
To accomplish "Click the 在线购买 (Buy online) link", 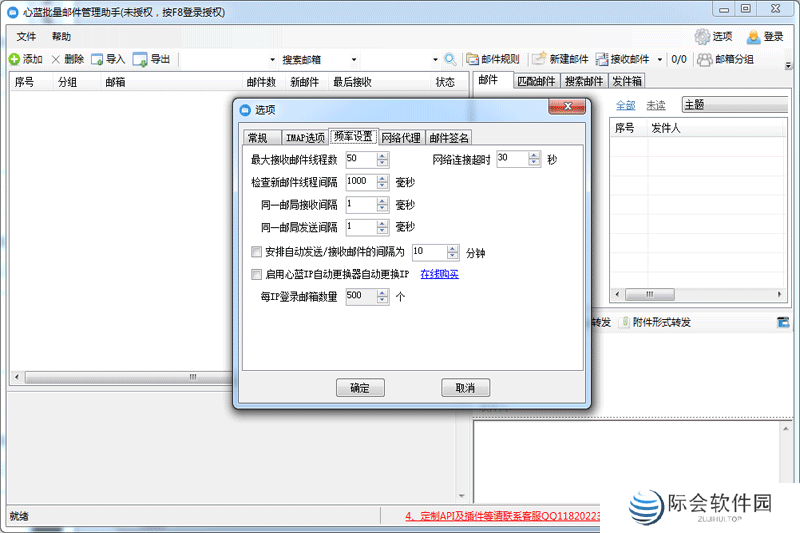I will [439, 274].
